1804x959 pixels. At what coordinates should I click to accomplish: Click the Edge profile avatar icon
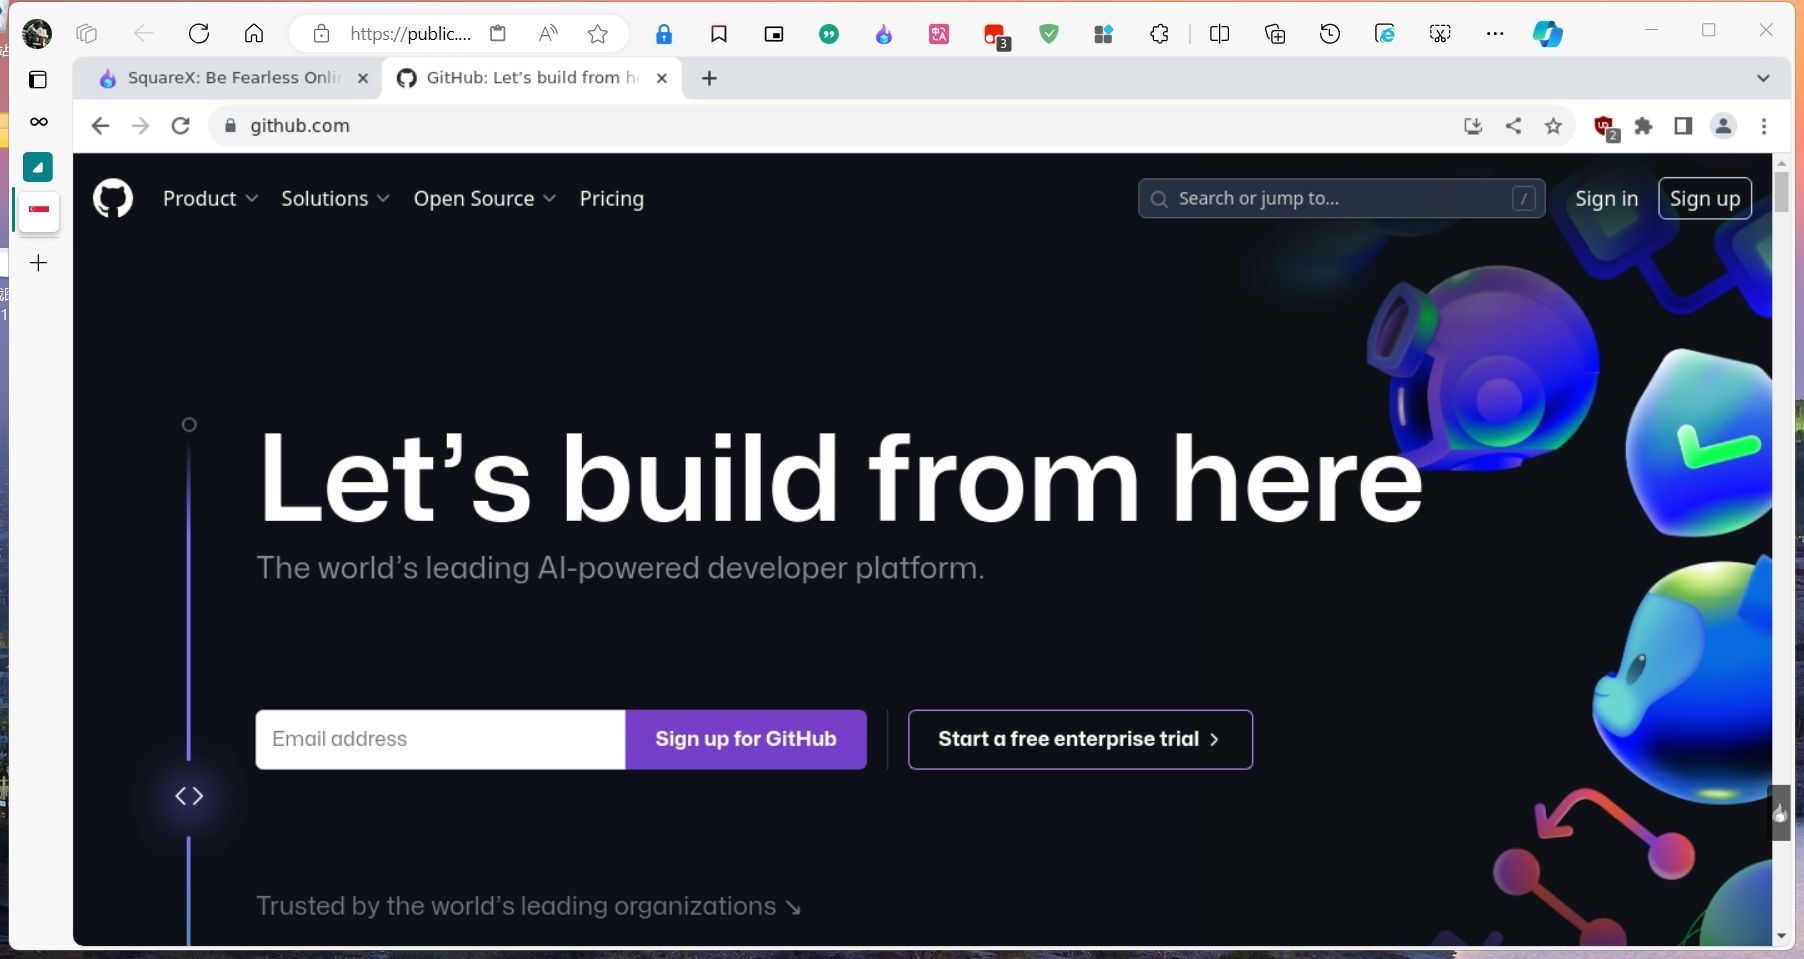(37, 34)
